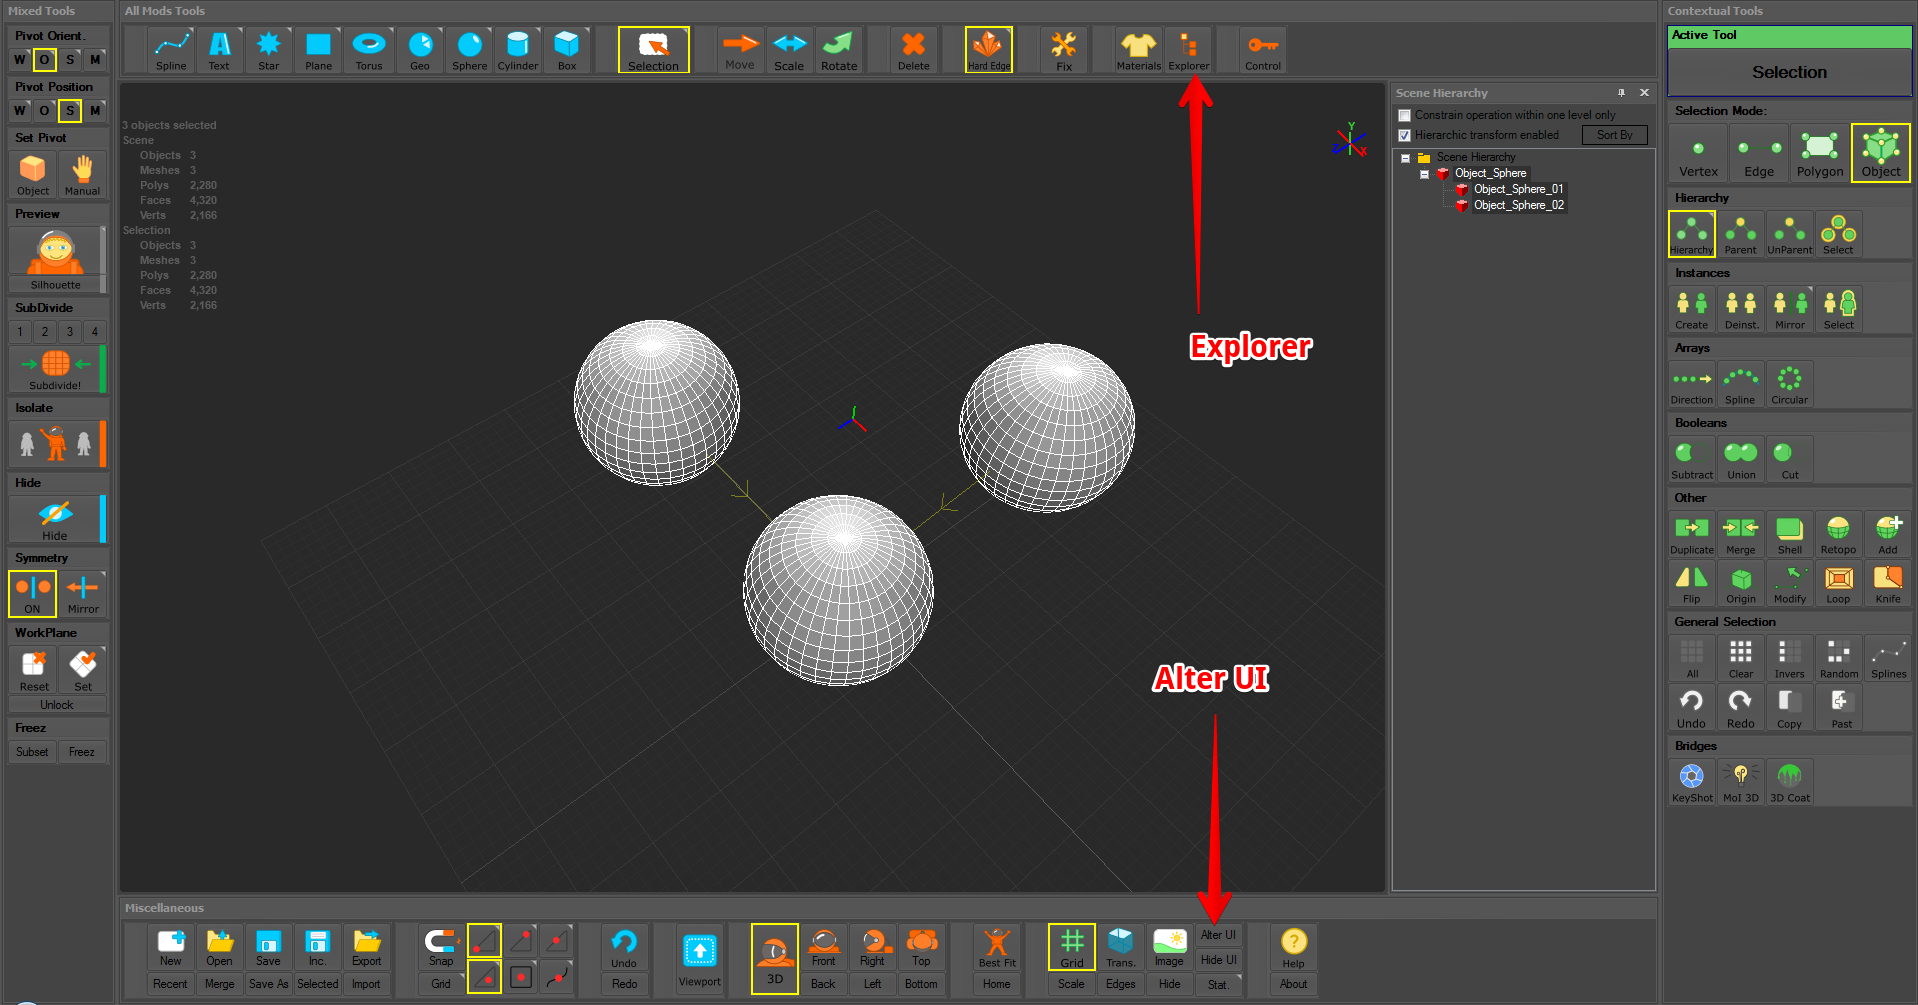Toggle Symmetry ON button
Viewport: 1918px width, 1005px height.
(33, 593)
